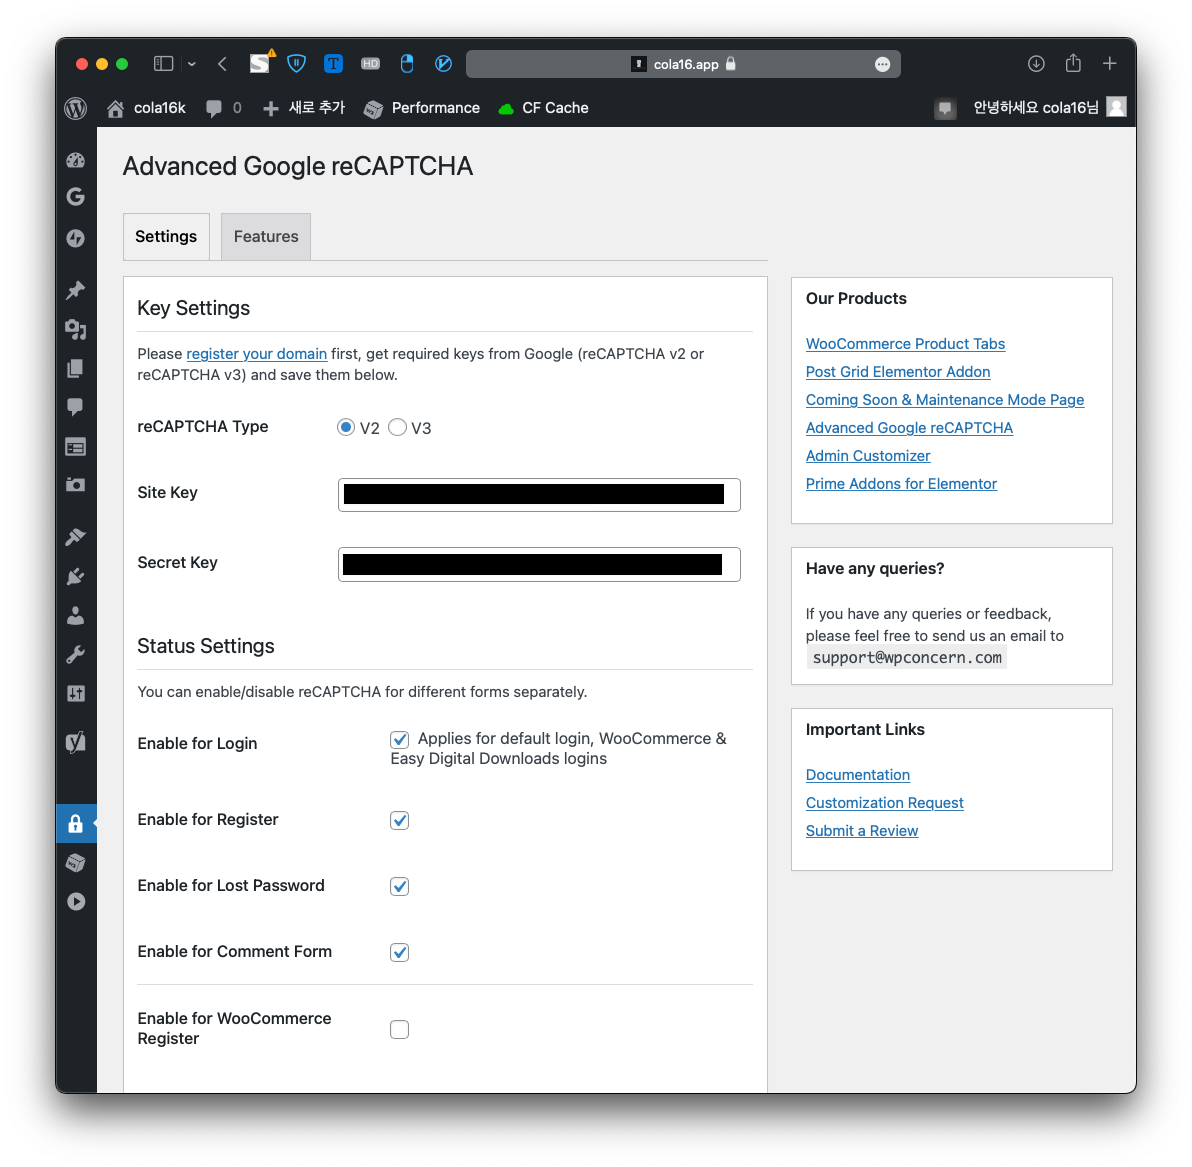Enable reCAPTCHA for WooCommerce Register

400,1029
